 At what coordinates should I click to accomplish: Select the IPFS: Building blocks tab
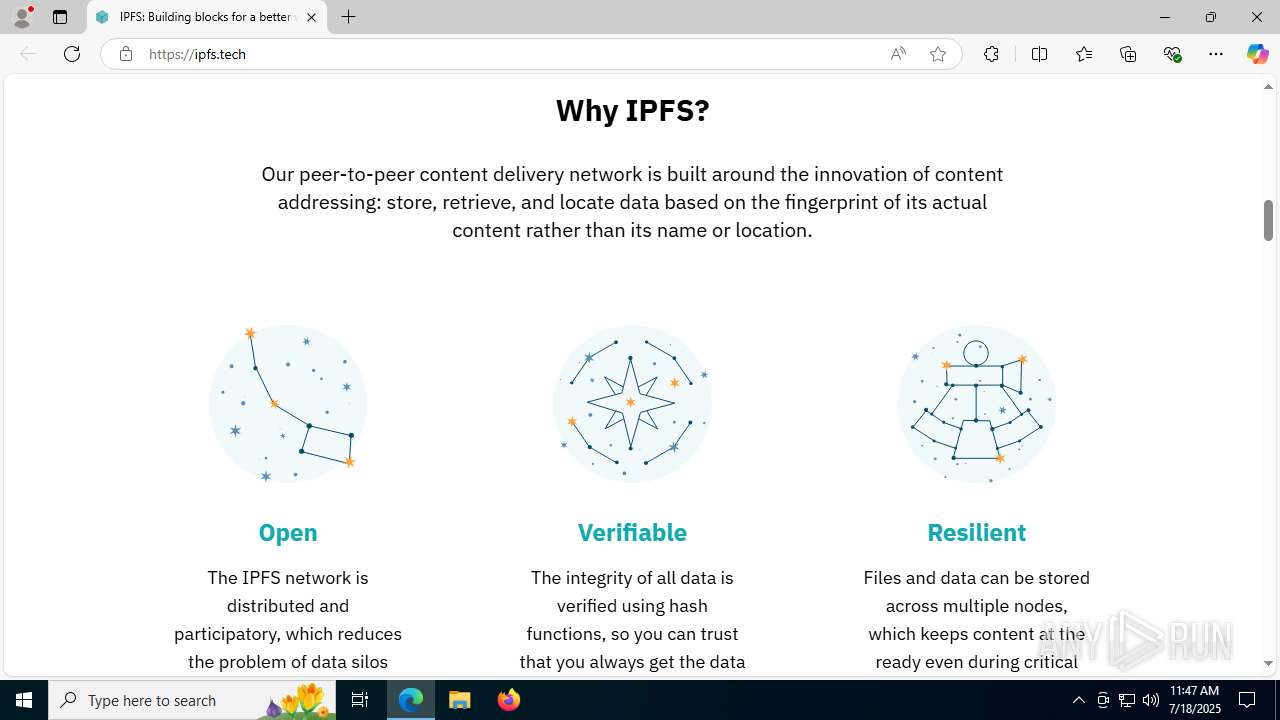(x=207, y=17)
